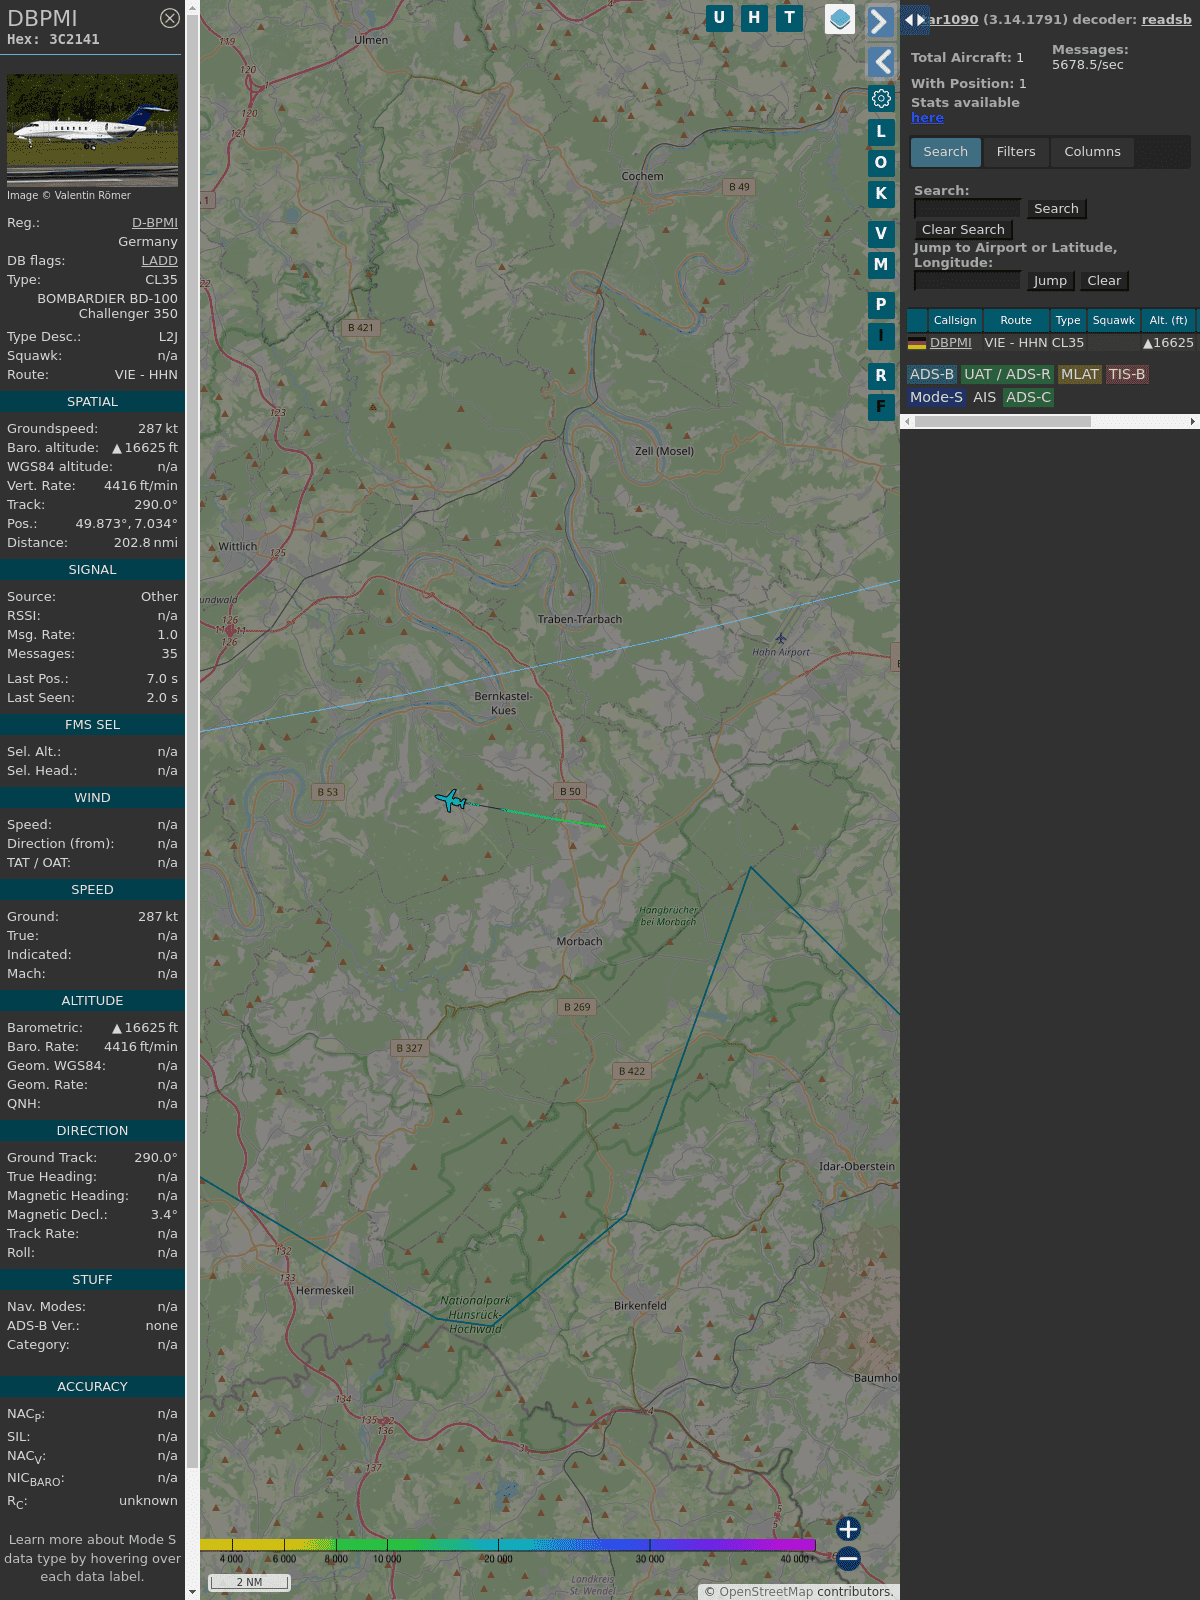Open the D-BPMI registration link
Screen dimensions: 1200x1600
click(x=154, y=223)
